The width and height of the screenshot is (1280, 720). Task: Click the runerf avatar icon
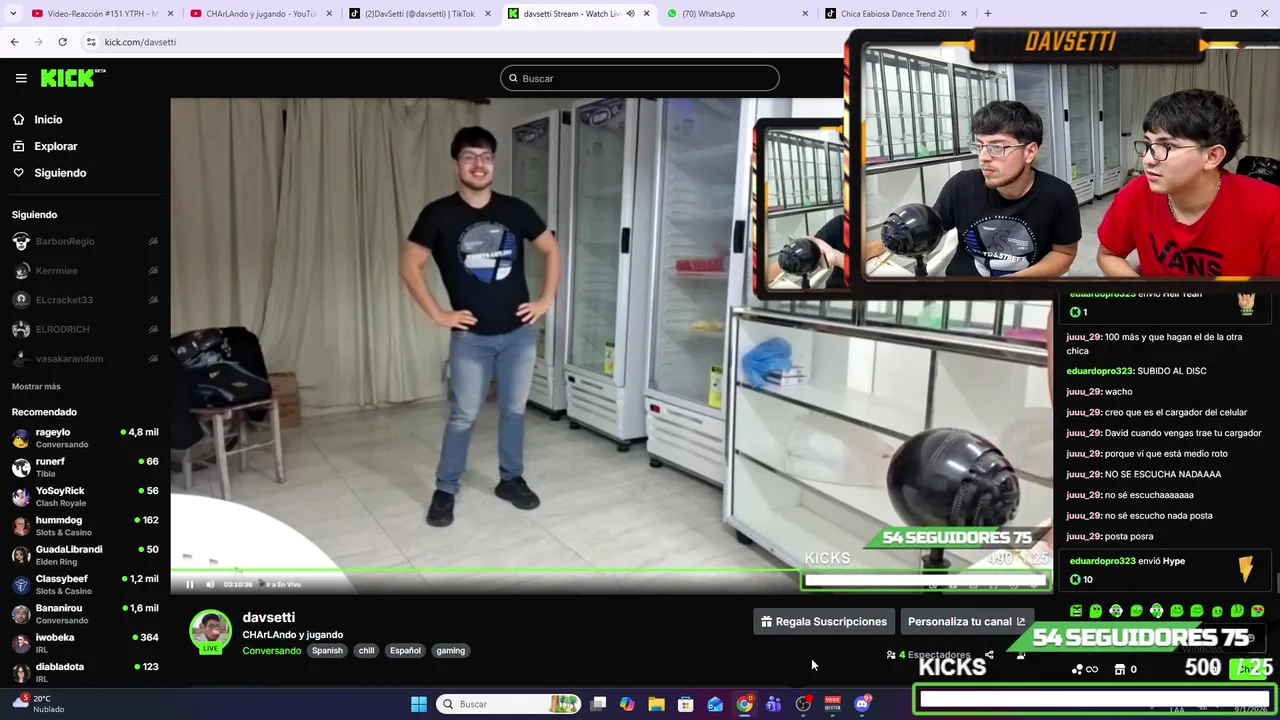[x=21, y=467]
